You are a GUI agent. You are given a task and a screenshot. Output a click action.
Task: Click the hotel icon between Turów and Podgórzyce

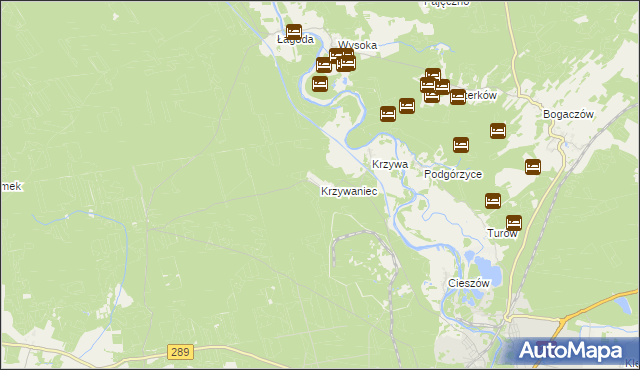coord(493,201)
